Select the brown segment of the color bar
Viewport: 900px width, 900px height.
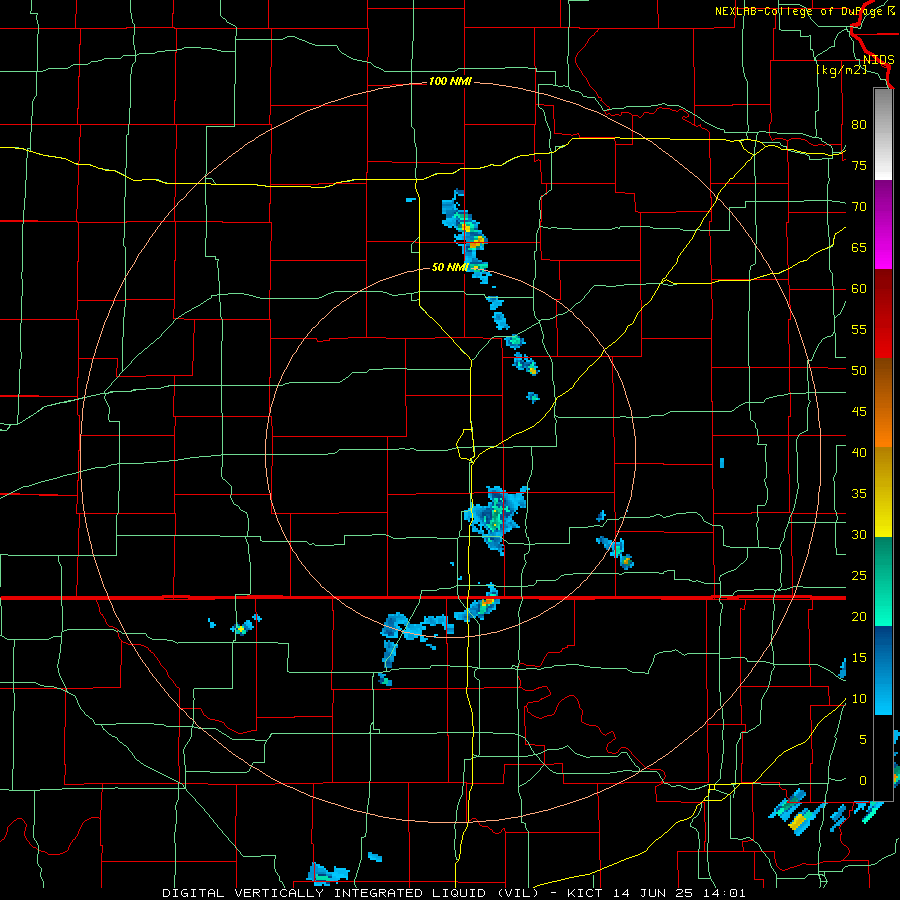(x=883, y=381)
